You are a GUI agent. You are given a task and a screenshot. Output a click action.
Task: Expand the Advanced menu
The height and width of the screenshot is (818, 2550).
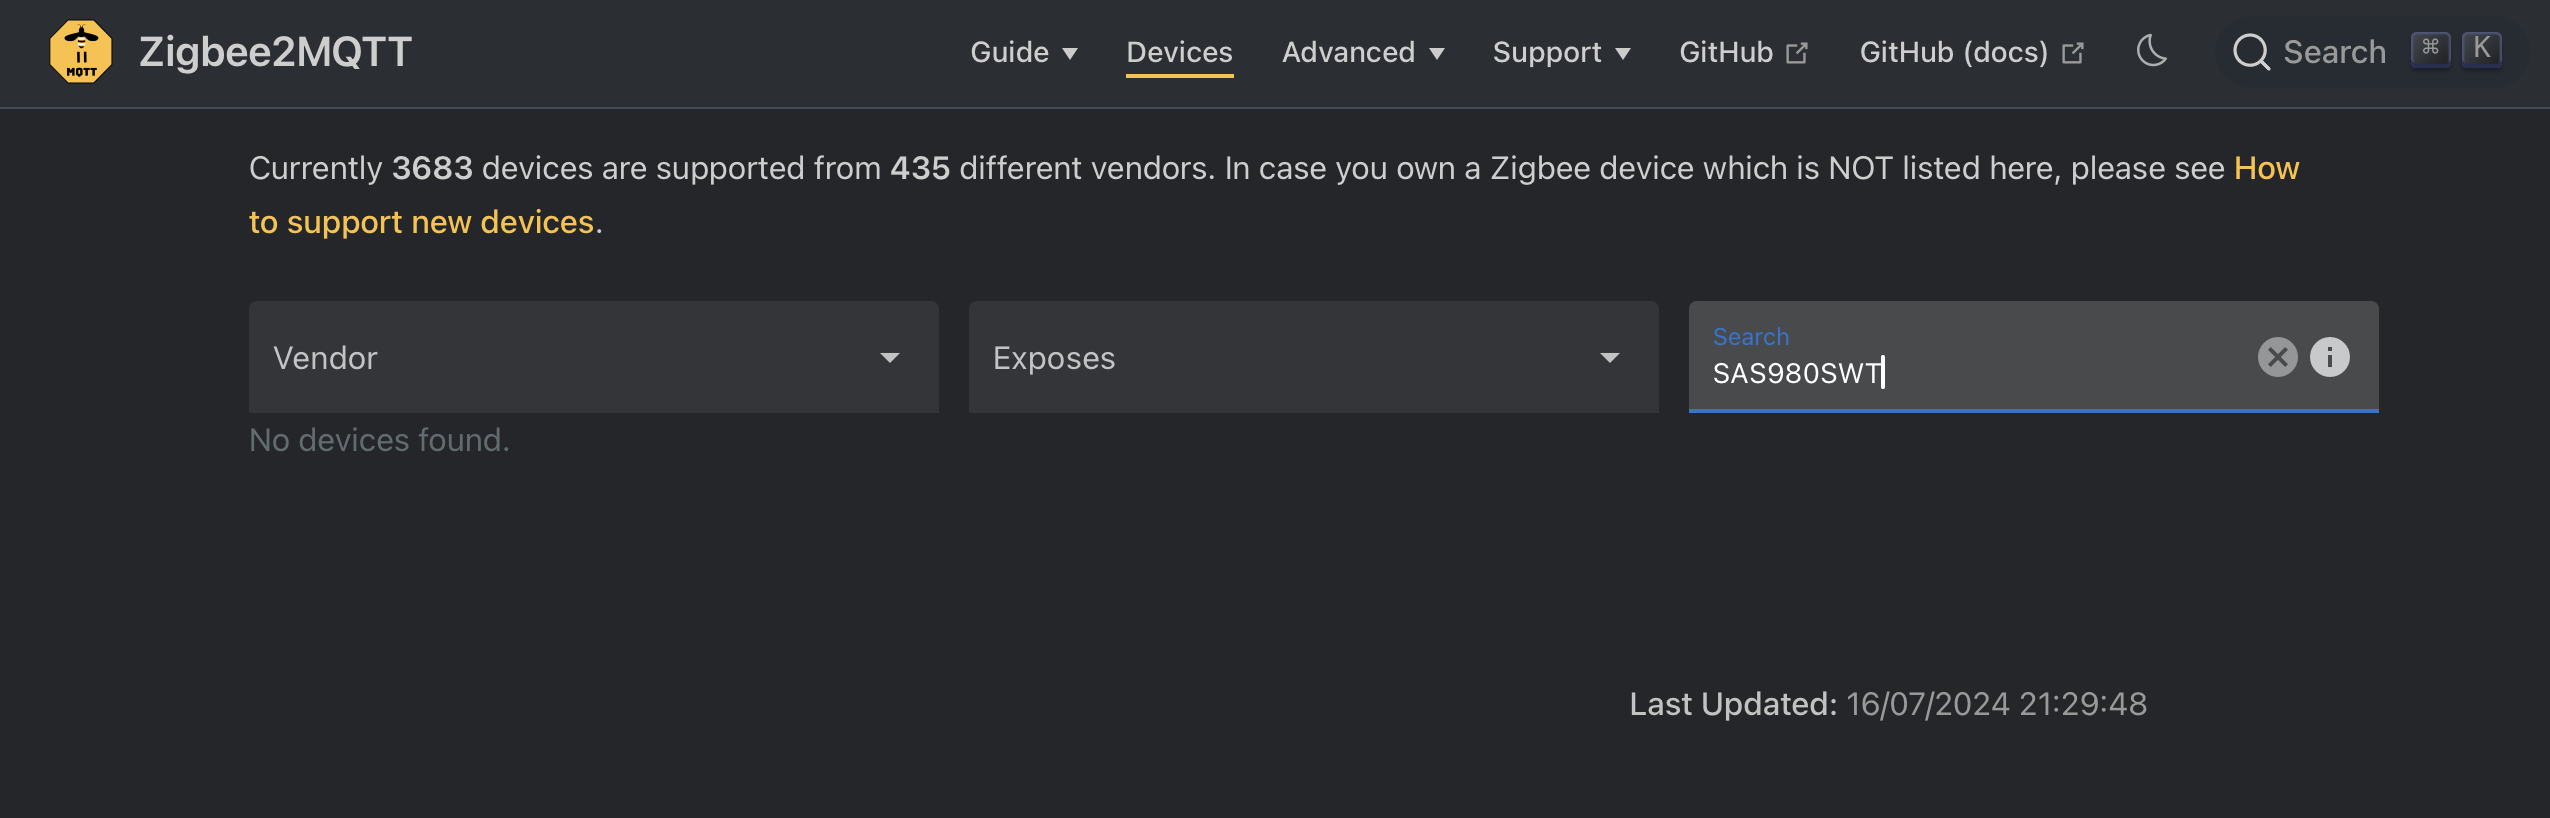pos(1363,52)
